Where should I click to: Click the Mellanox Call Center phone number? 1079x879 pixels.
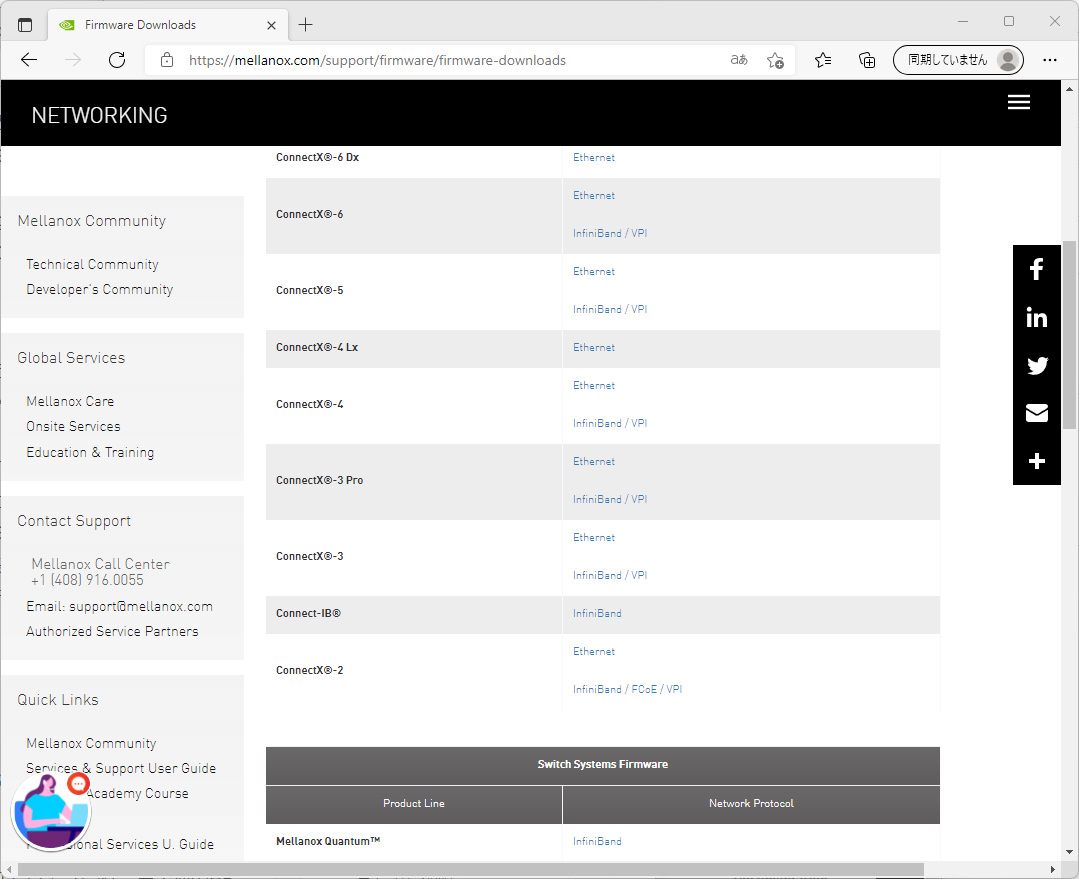pyautogui.click(x=87, y=580)
